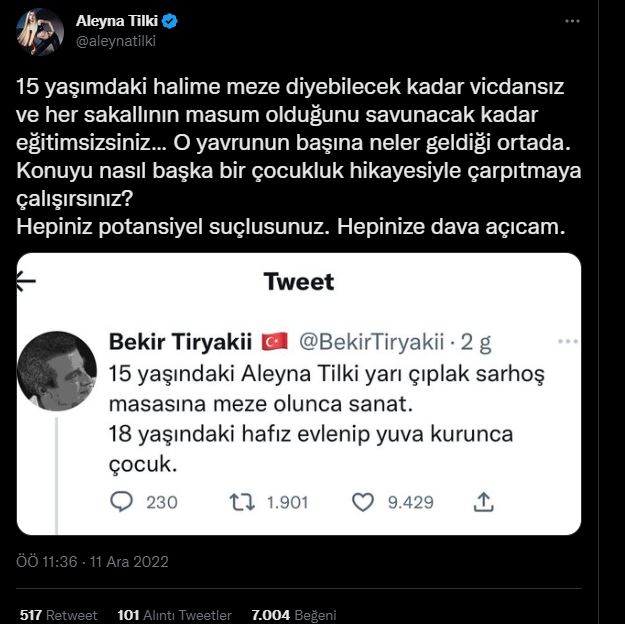Screen dimensions: 625x624
Task: Click the Turkish flag emoji
Action: [274, 342]
